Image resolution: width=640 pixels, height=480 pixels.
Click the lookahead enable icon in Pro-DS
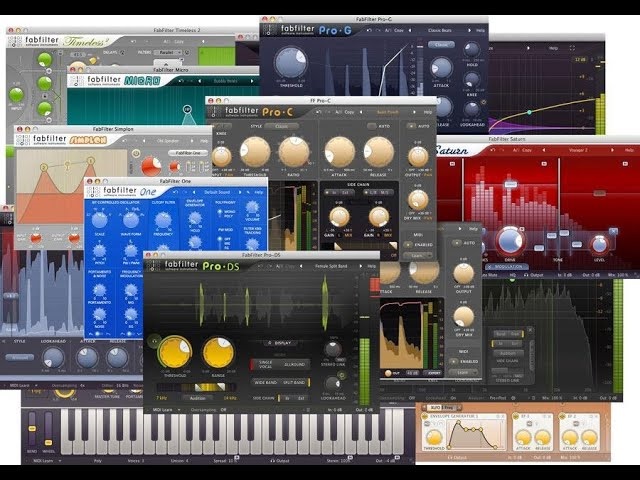click(342, 375)
